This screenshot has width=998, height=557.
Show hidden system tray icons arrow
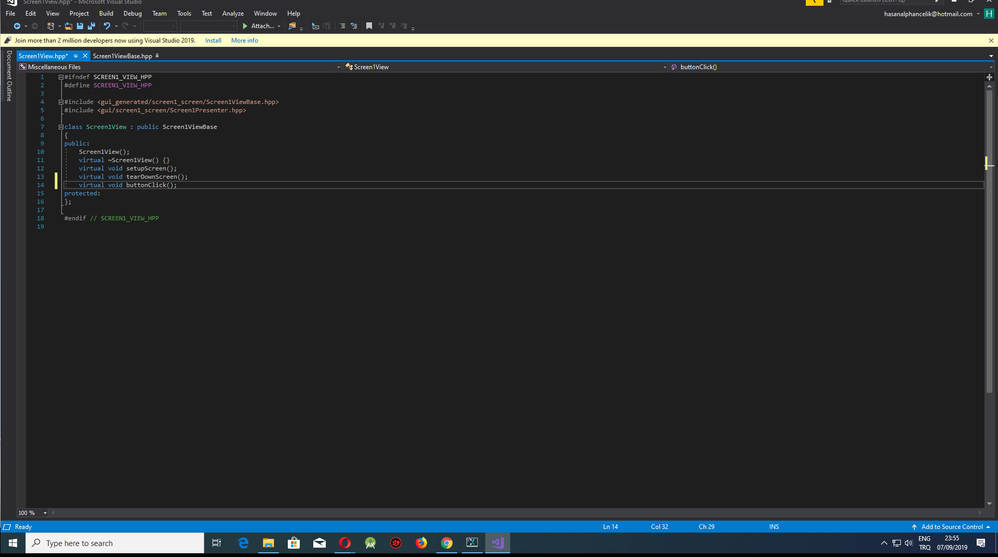pyautogui.click(x=883, y=543)
